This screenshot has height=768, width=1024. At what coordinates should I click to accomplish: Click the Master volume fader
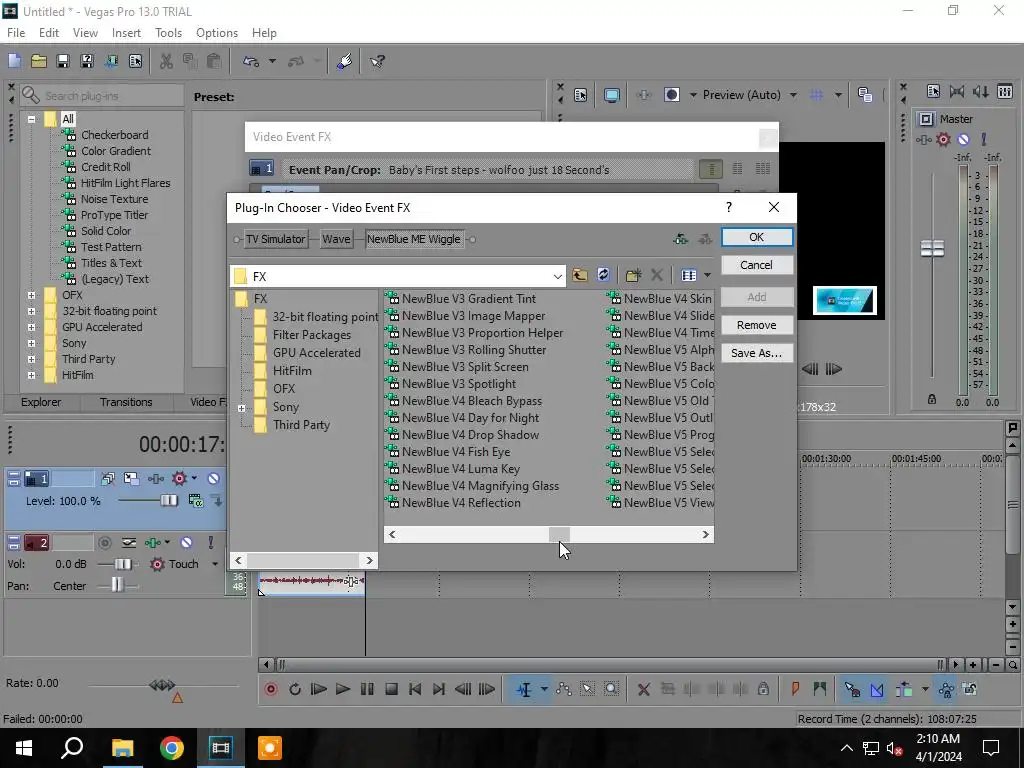(x=933, y=248)
